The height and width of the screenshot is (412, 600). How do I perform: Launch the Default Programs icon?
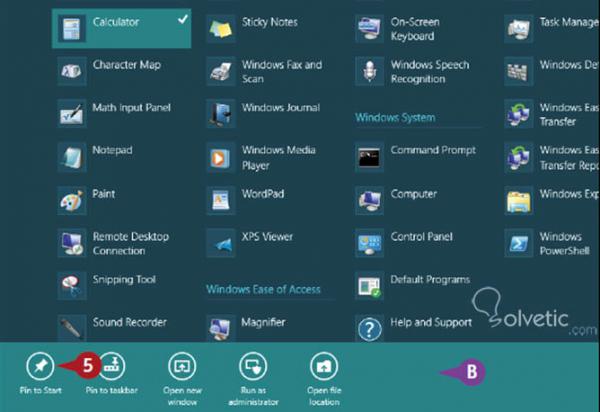click(369, 286)
